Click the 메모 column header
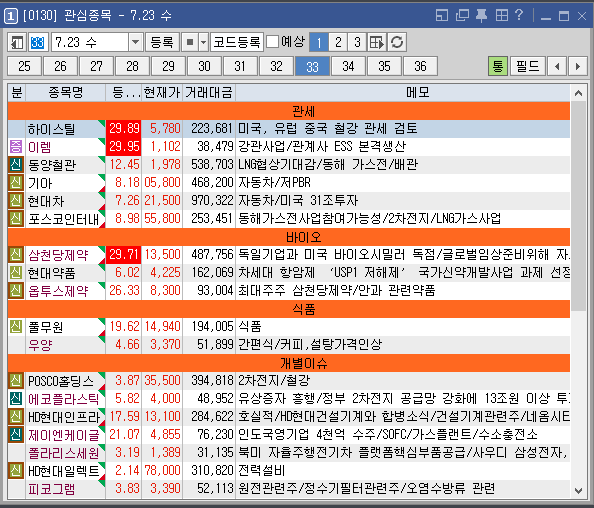This screenshot has width=594, height=508. tap(403, 92)
